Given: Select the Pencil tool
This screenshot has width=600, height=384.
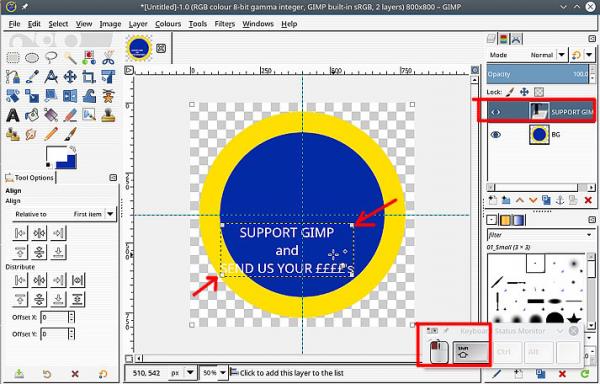Looking at the screenshot, I should click(51, 134).
